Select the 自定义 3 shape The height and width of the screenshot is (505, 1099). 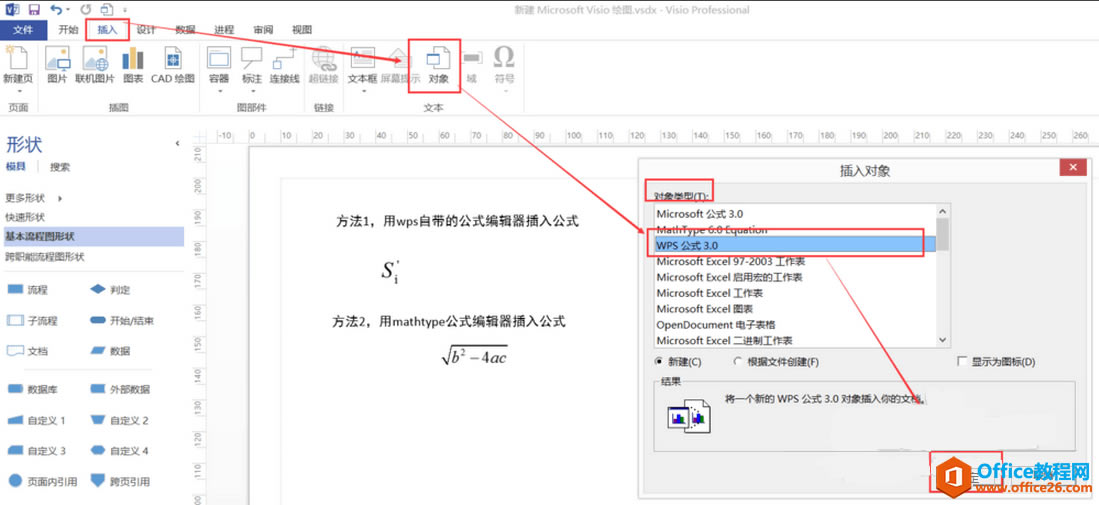click(36, 450)
